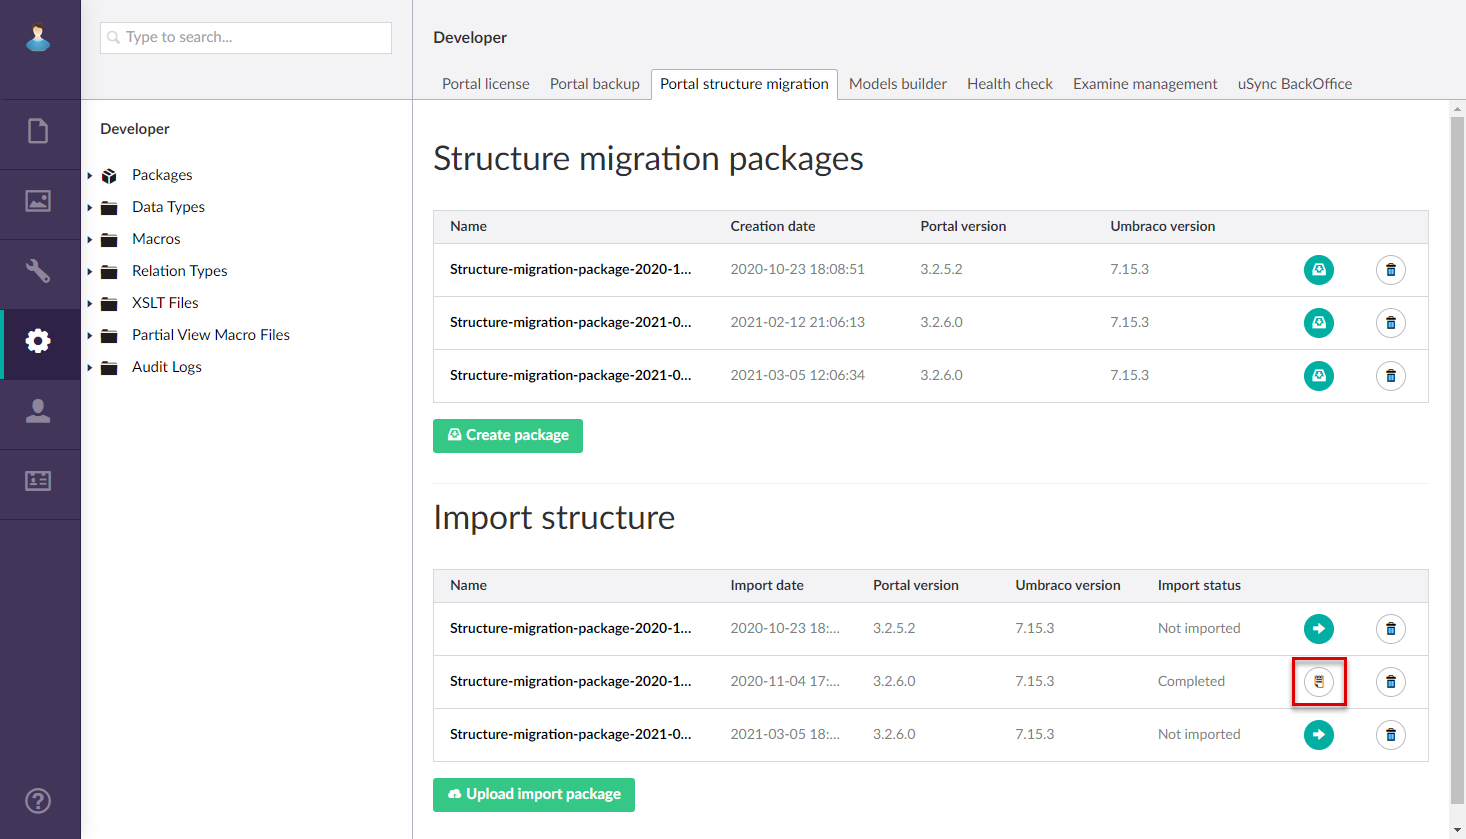Go to the Media section icon

(x=38, y=201)
